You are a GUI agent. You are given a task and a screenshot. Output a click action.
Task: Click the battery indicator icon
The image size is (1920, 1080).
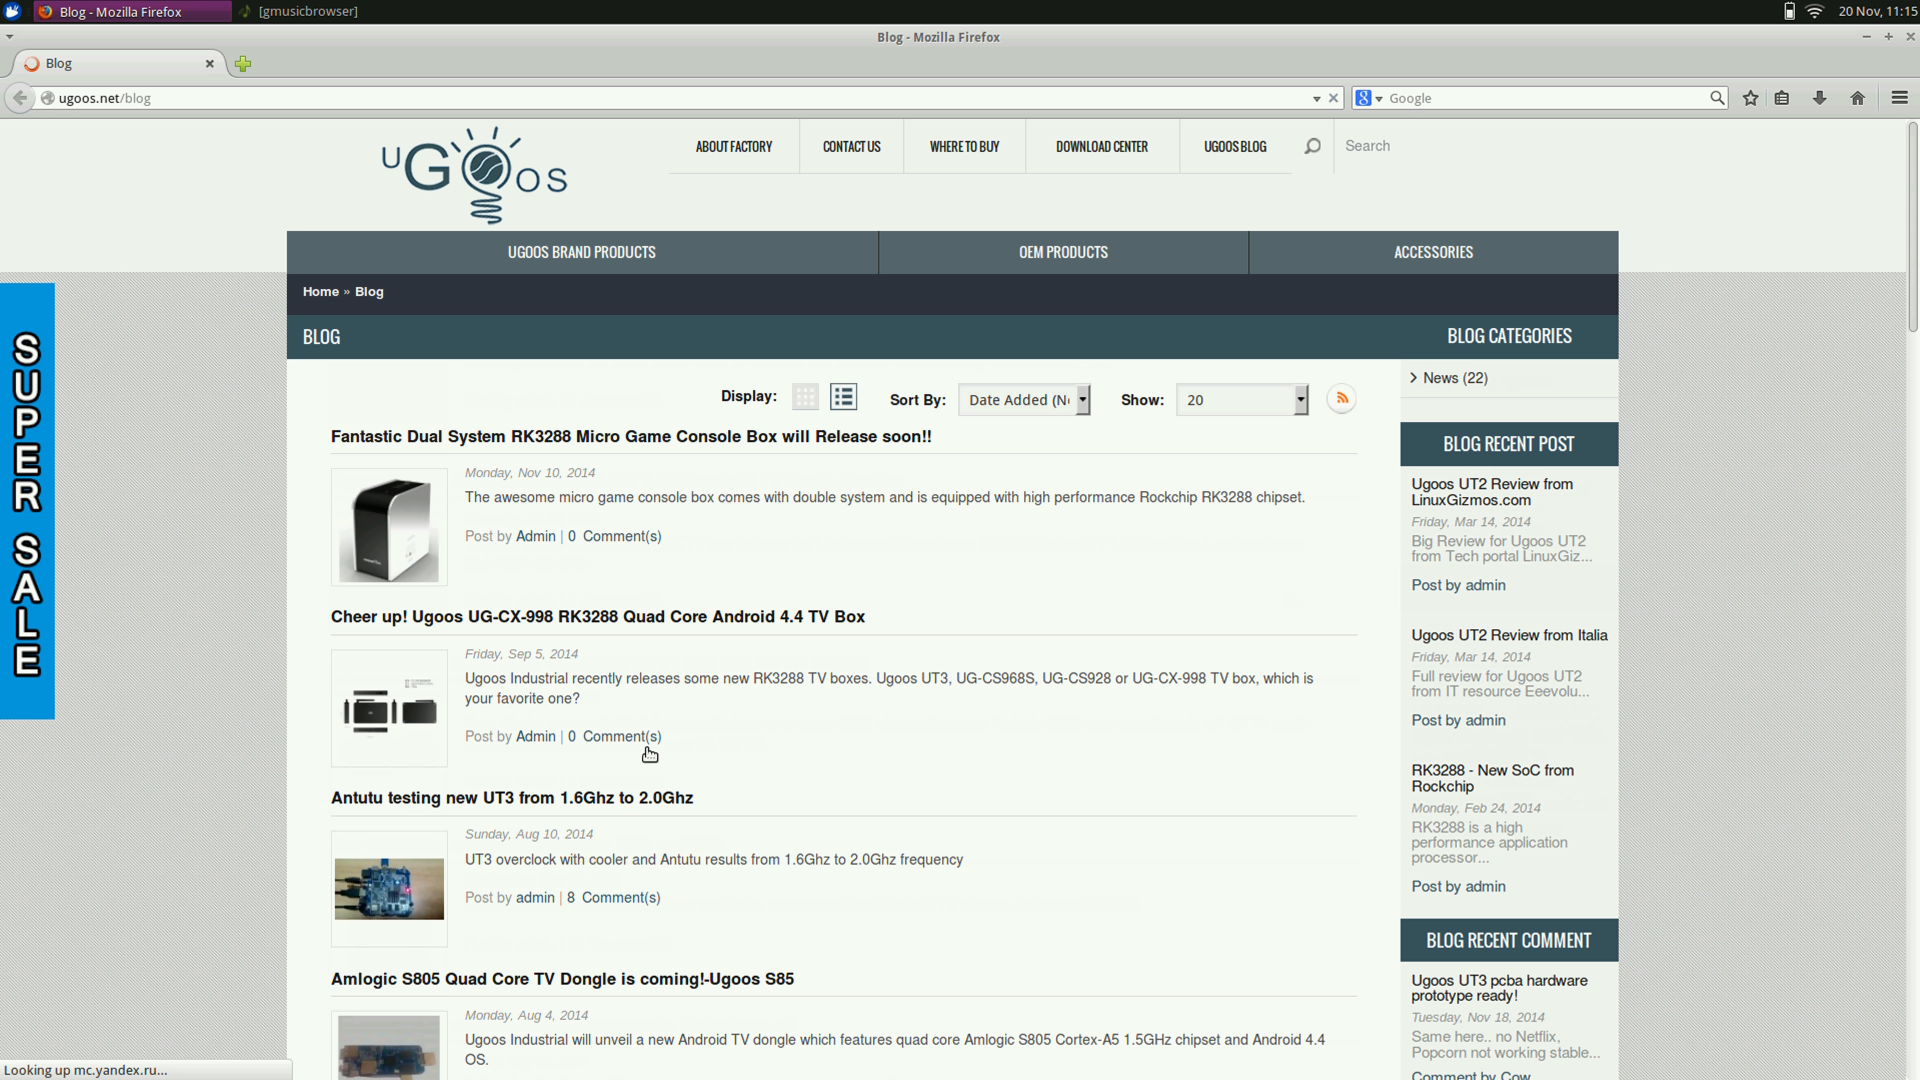[1789, 11]
